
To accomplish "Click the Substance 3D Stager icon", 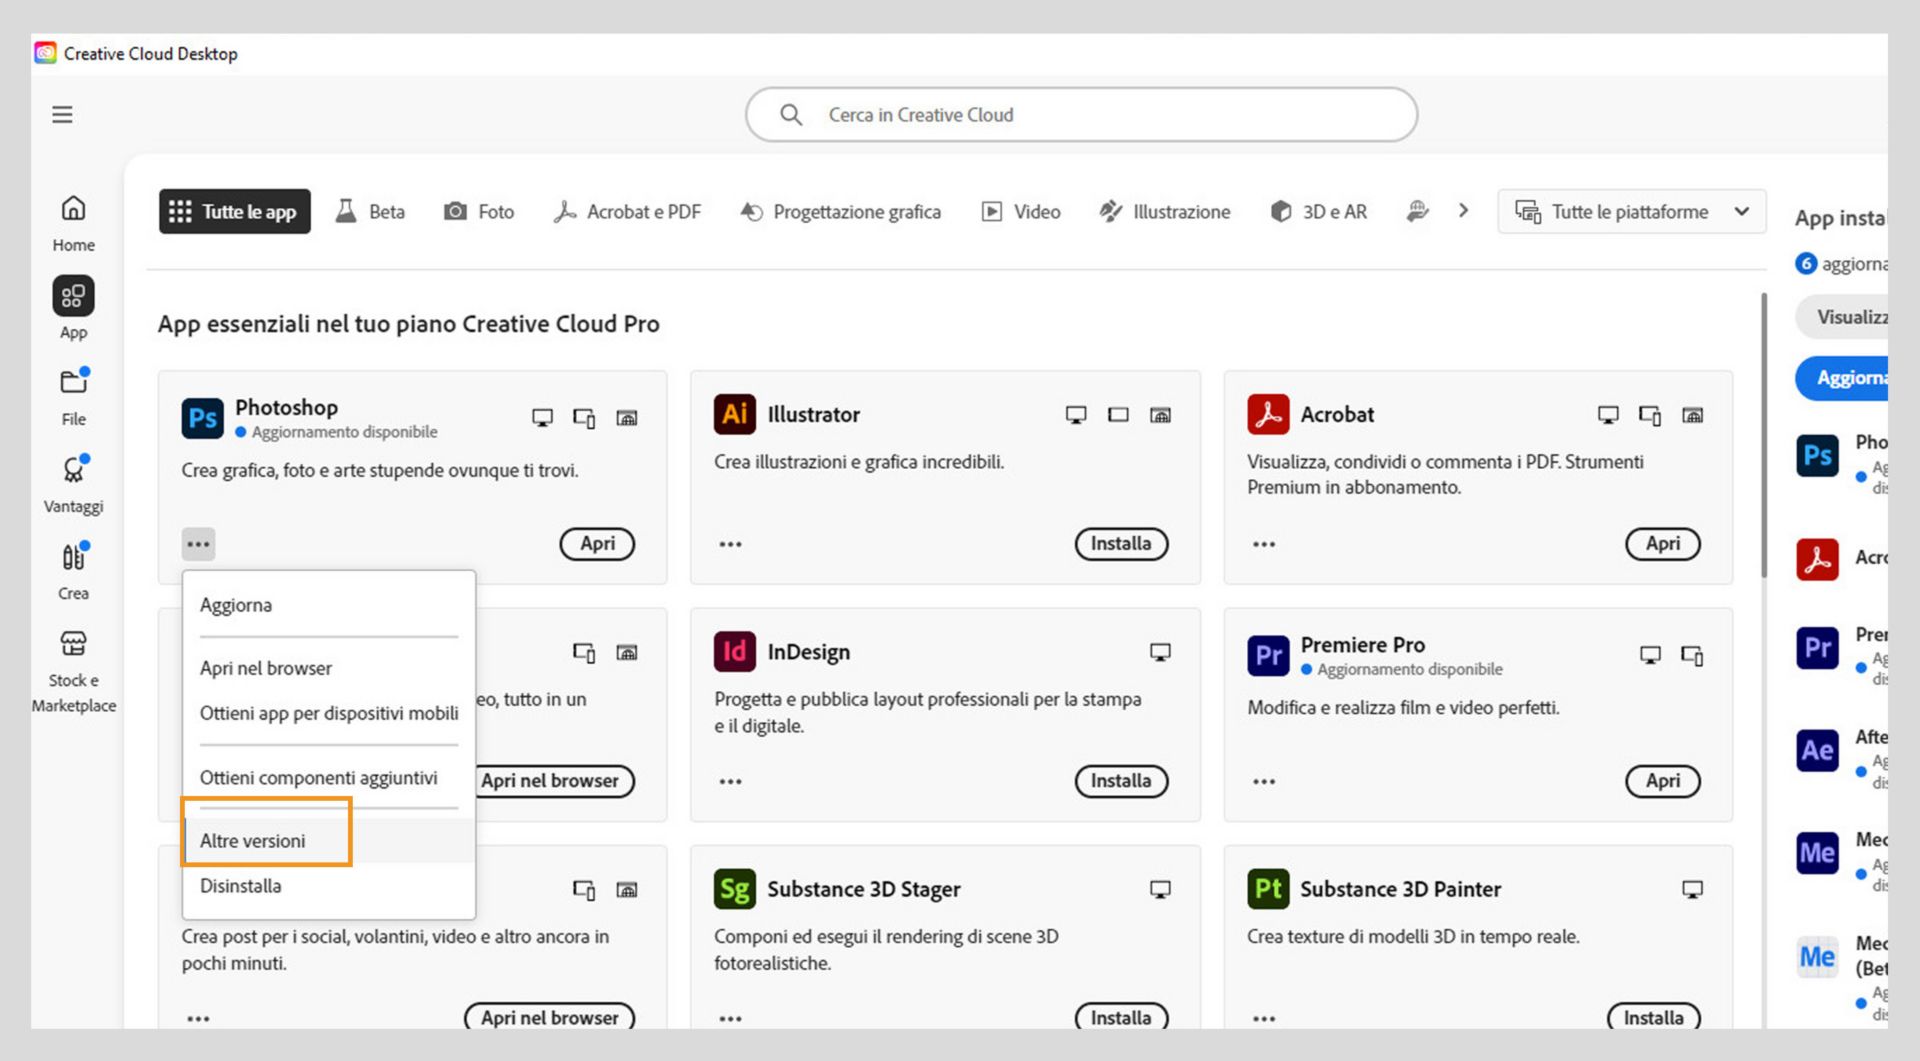I will tap(734, 889).
